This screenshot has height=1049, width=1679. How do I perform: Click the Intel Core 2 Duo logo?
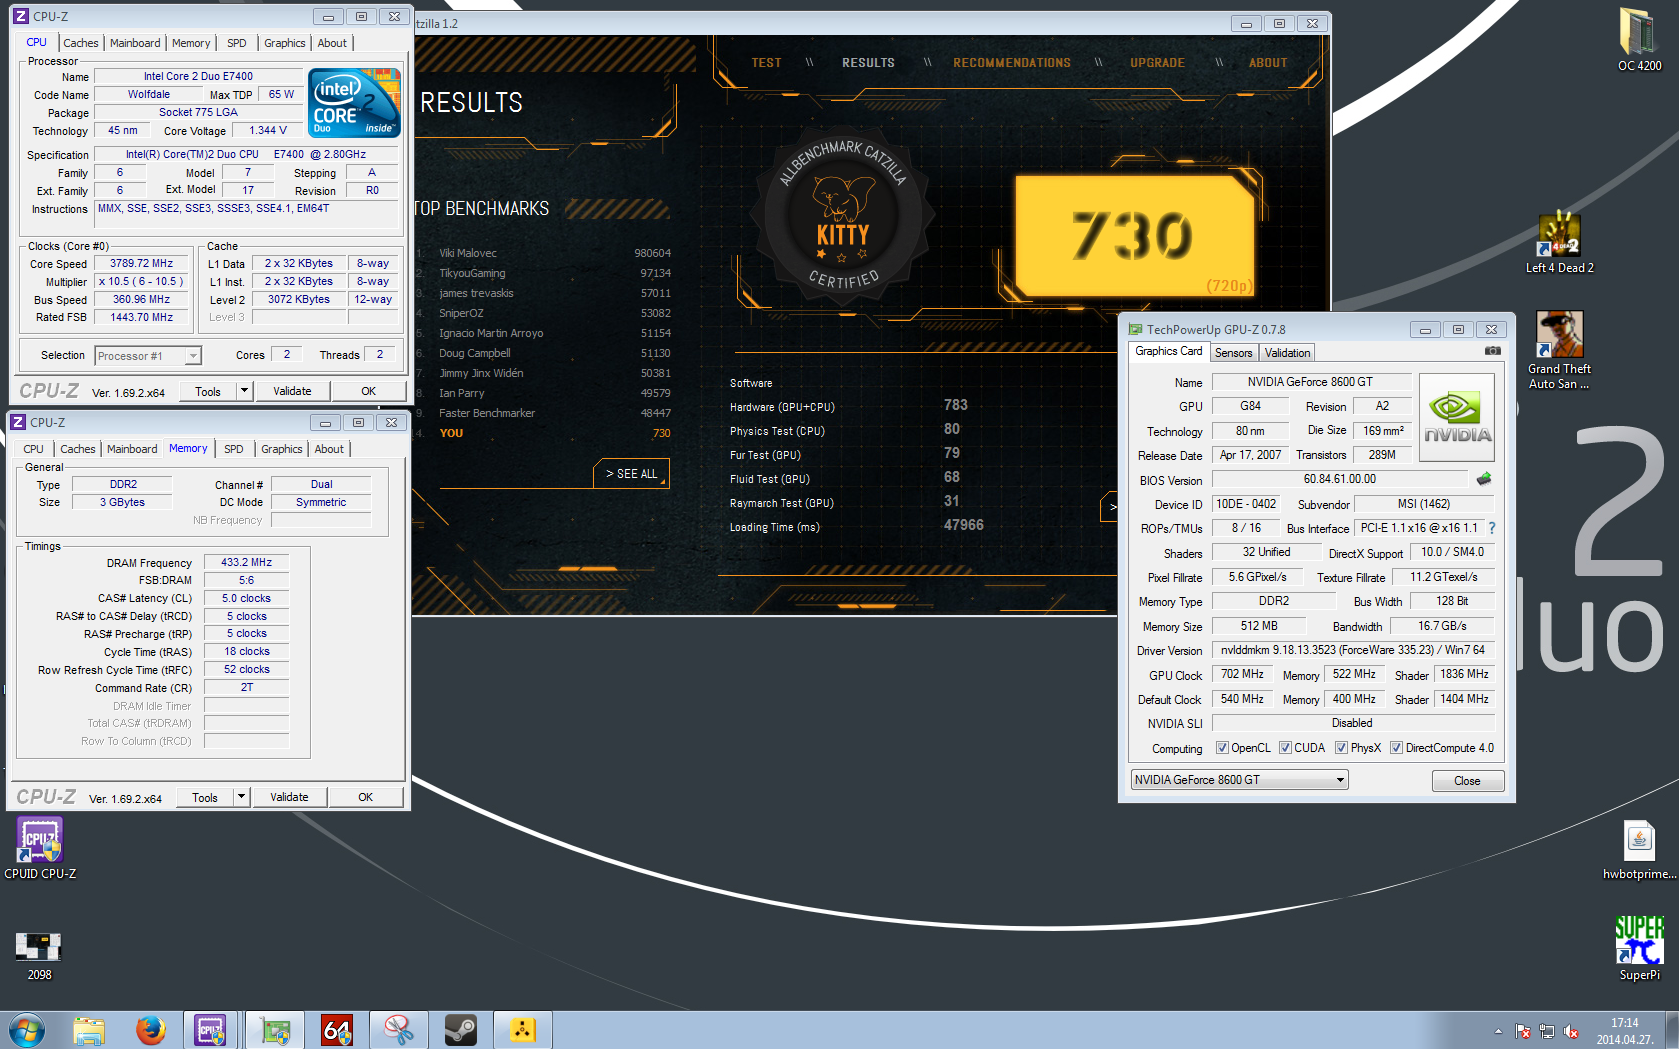(x=354, y=102)
